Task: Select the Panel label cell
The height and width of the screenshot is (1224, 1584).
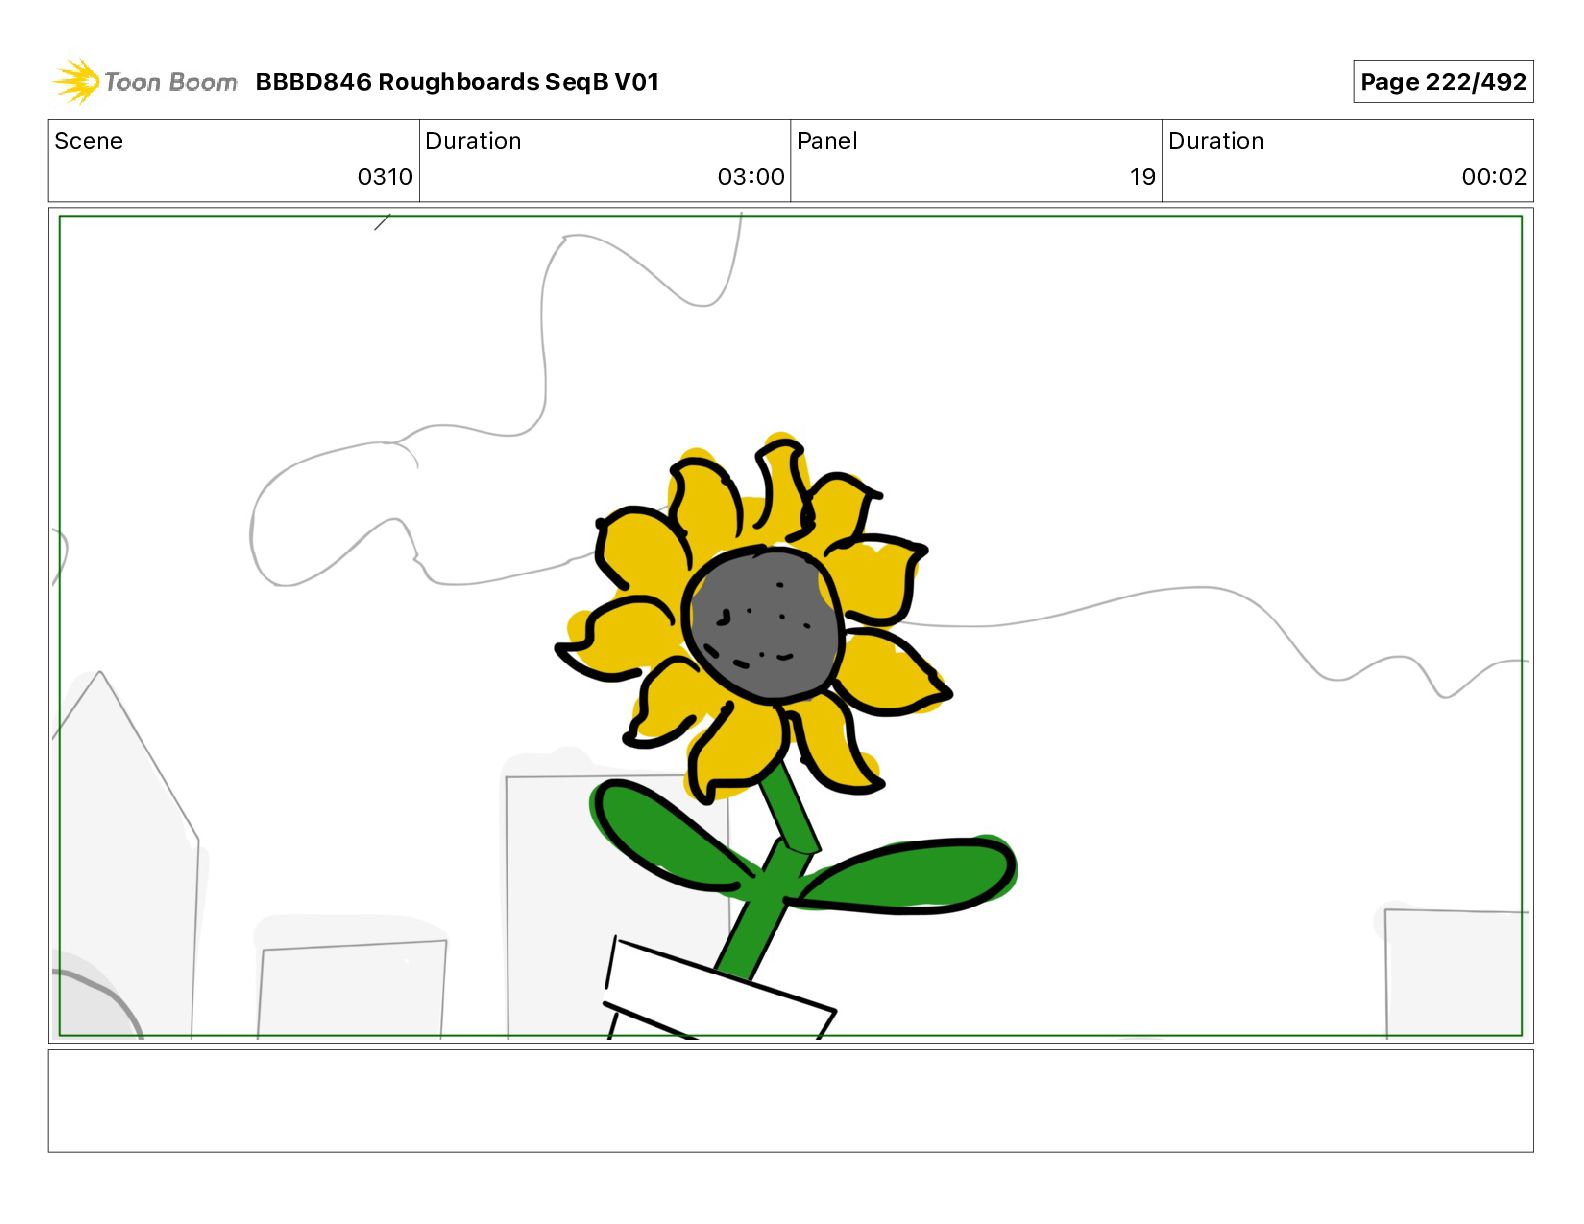Action: [x=976, y=161]
